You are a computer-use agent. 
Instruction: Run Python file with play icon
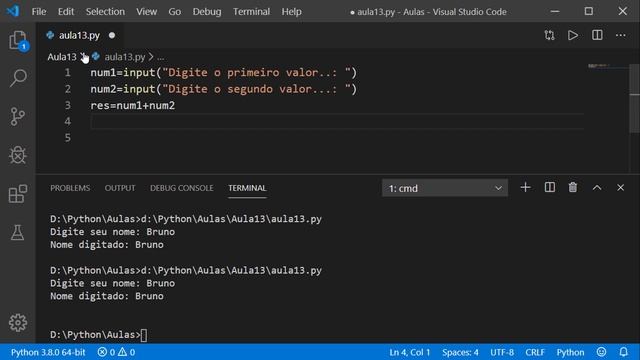pyautogui.click(x=573, y=36)
